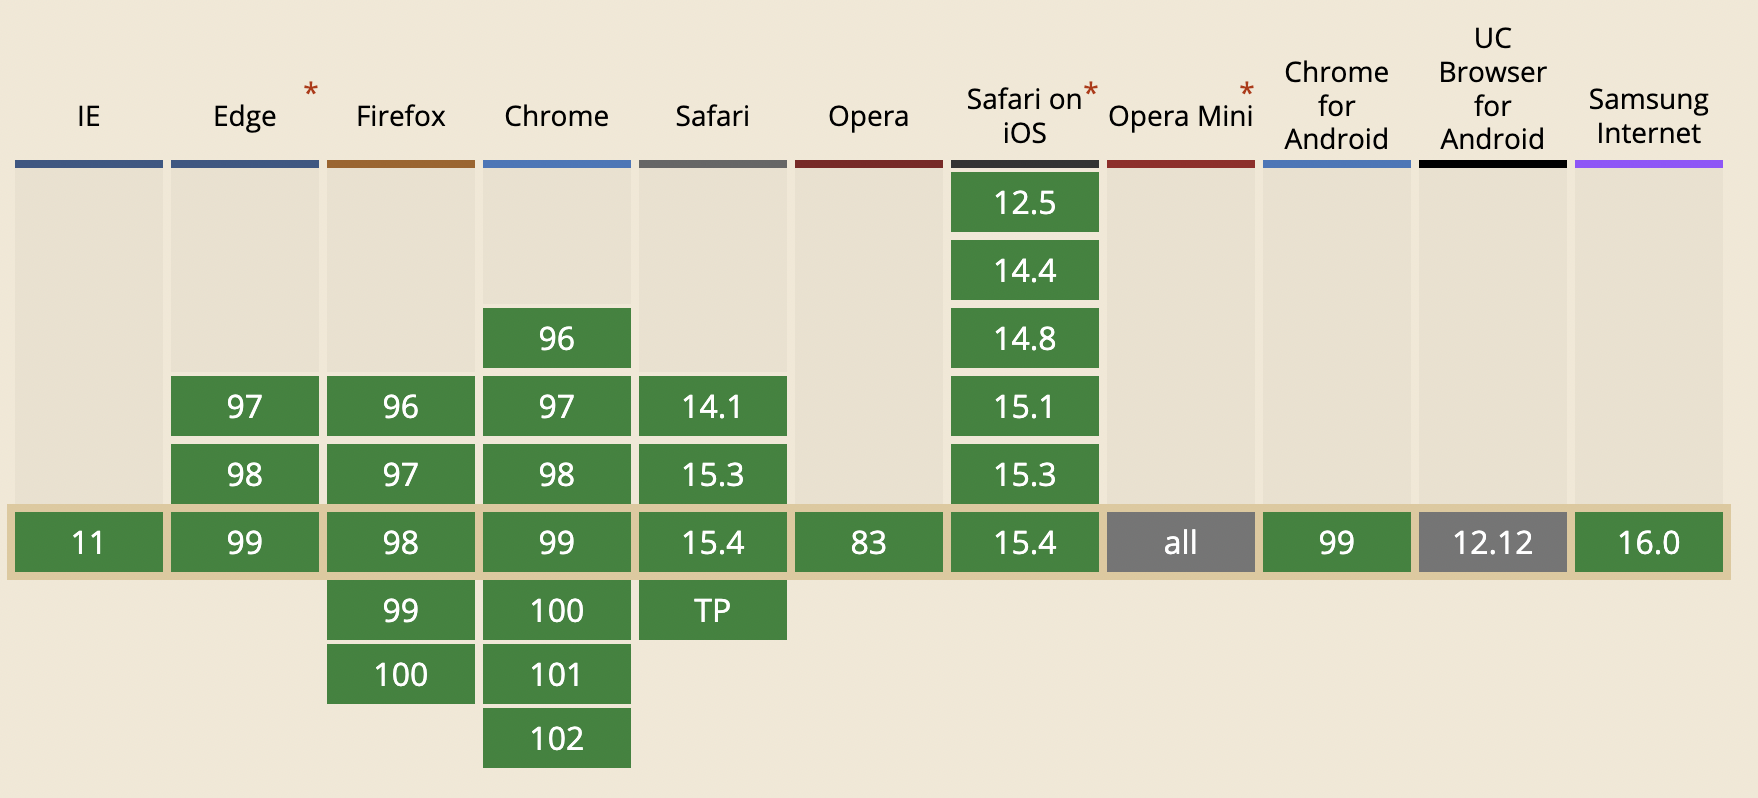Click the Opera Mini asterisk
1758x798 pixels.
1247,90
